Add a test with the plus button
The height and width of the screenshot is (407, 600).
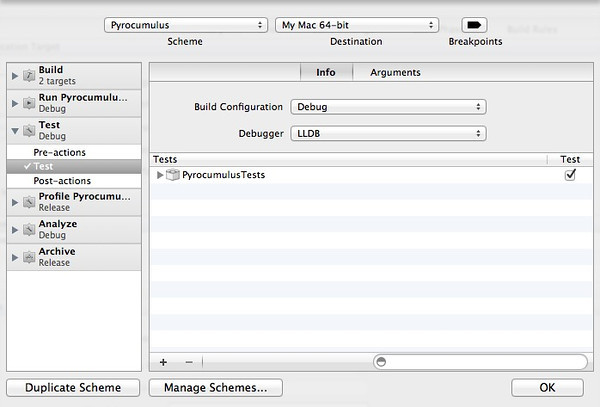pos(163,362)
